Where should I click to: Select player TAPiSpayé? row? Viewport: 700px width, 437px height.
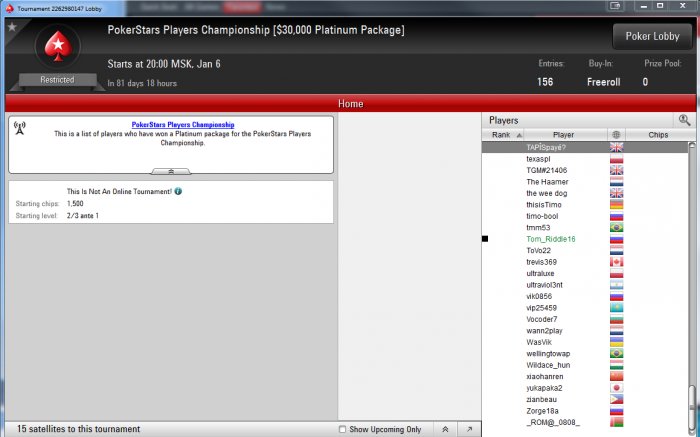[585, 147]
